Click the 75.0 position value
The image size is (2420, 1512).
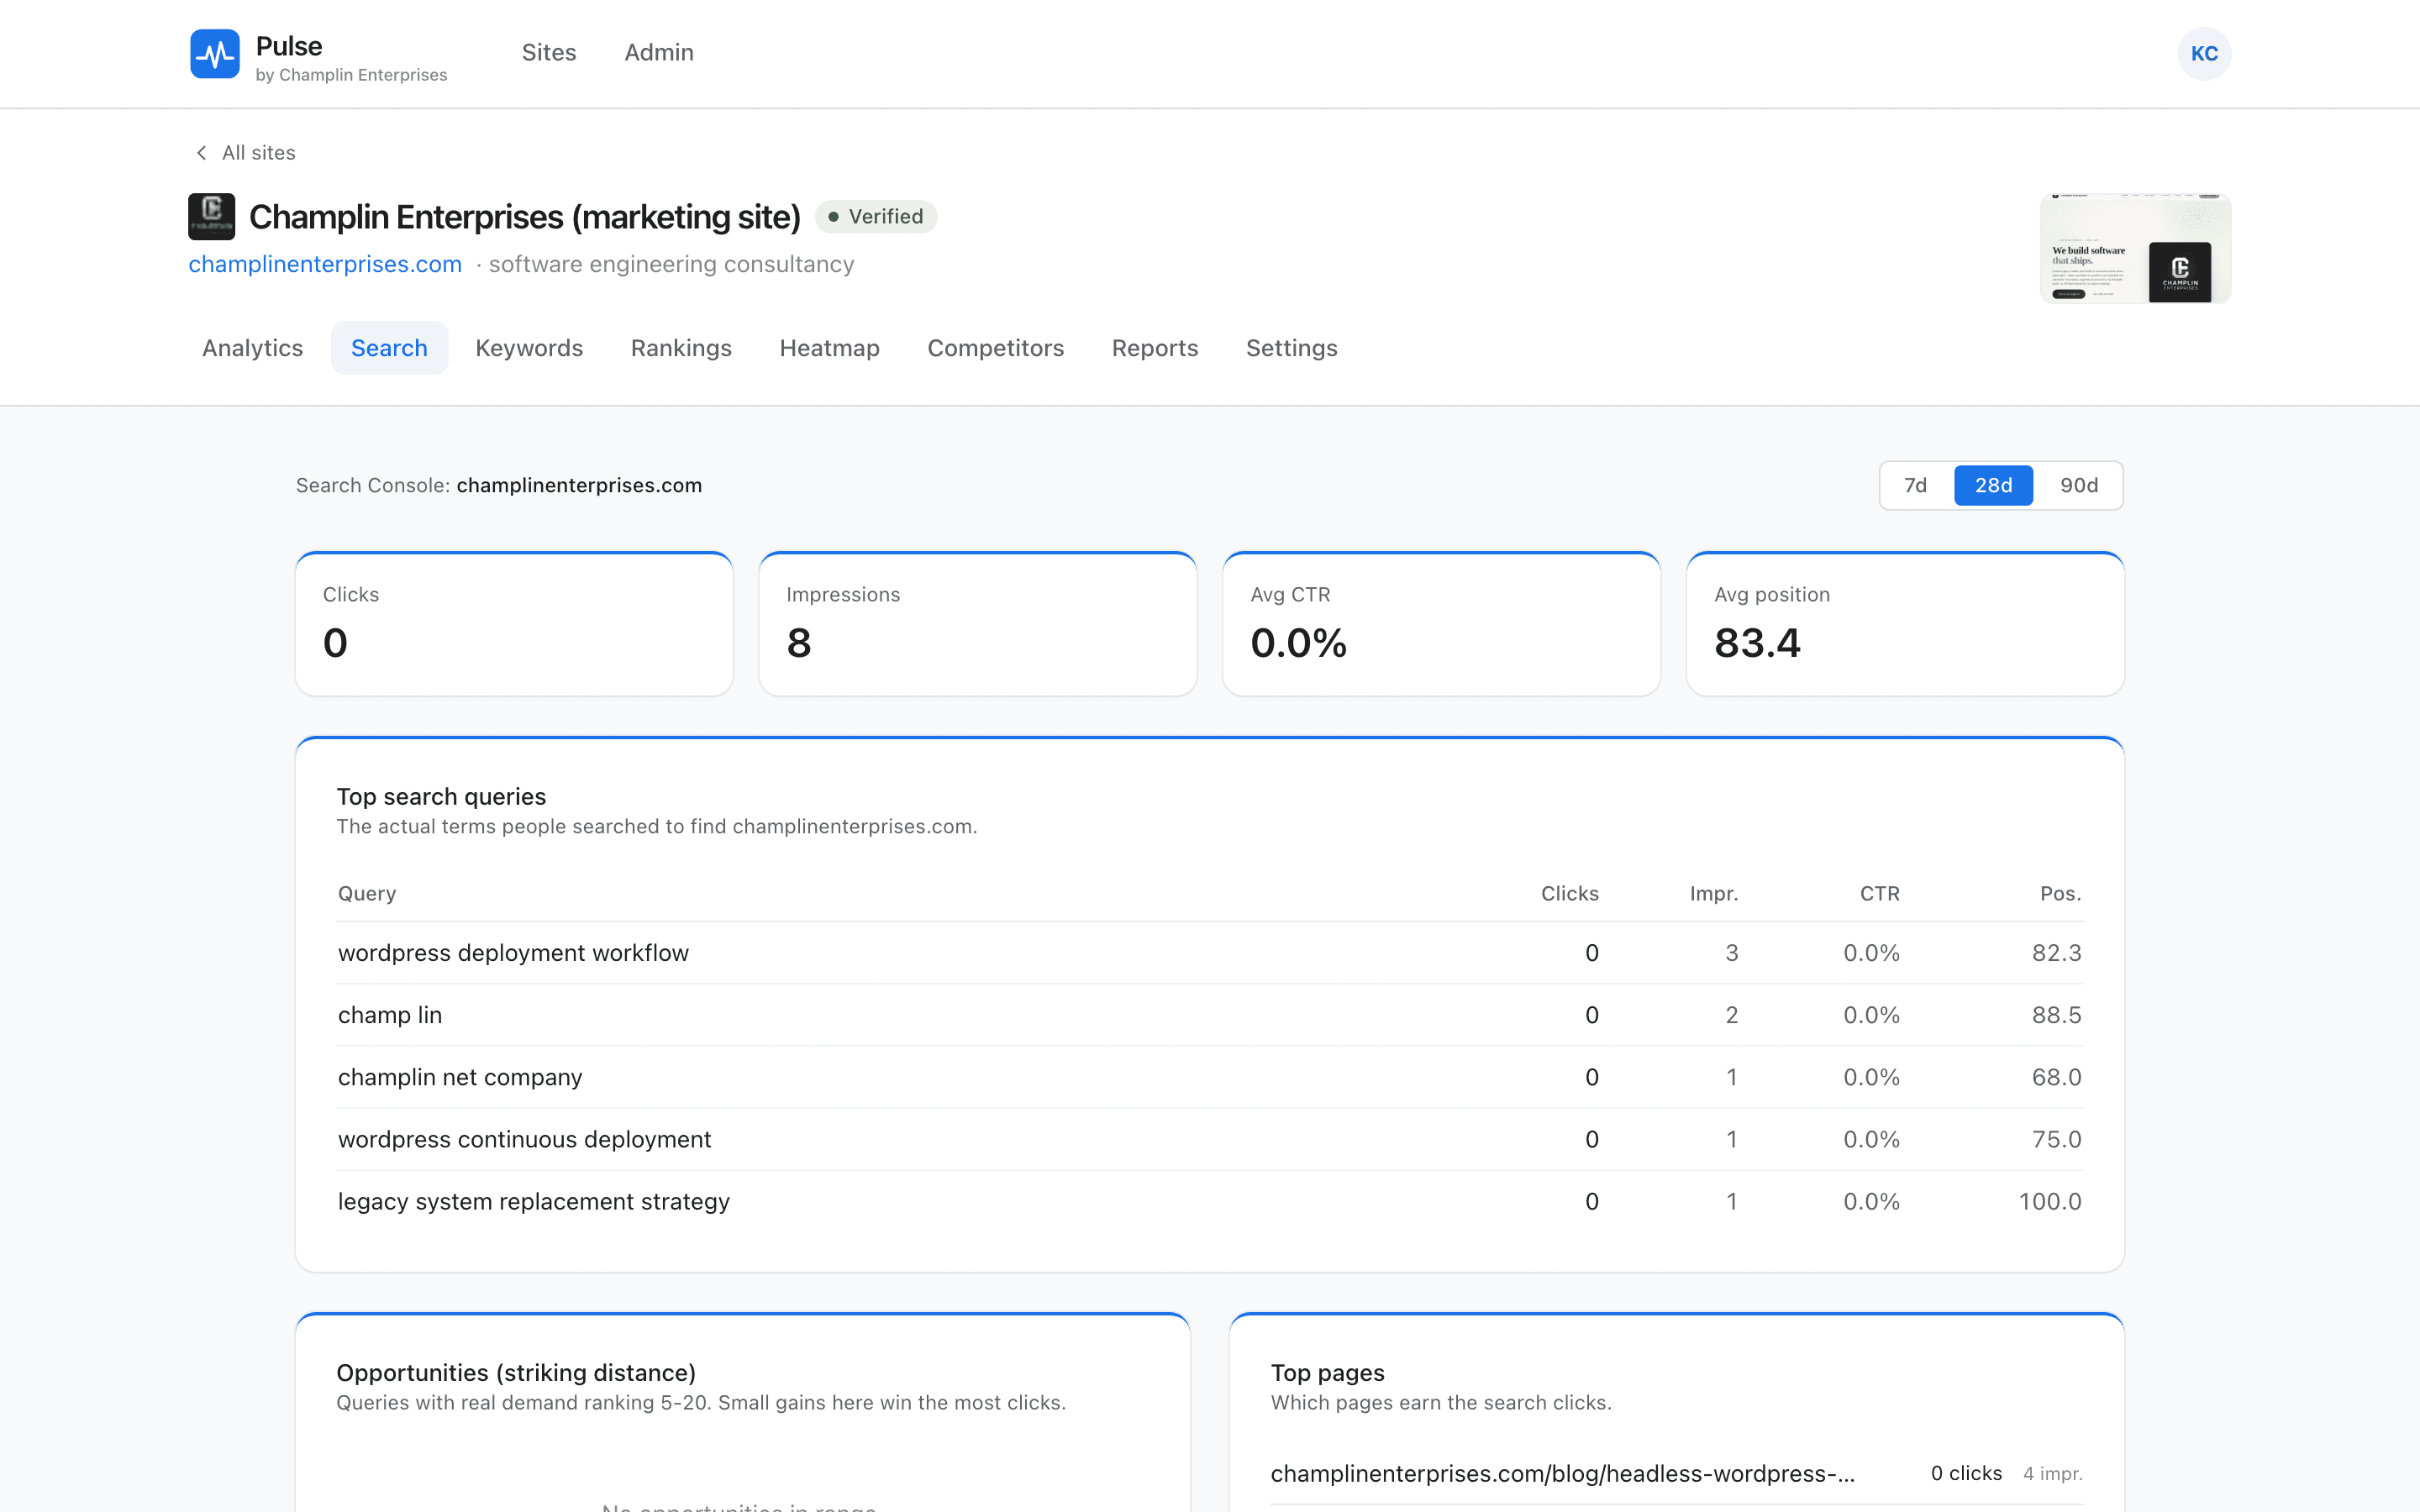click(2056, 1139)
